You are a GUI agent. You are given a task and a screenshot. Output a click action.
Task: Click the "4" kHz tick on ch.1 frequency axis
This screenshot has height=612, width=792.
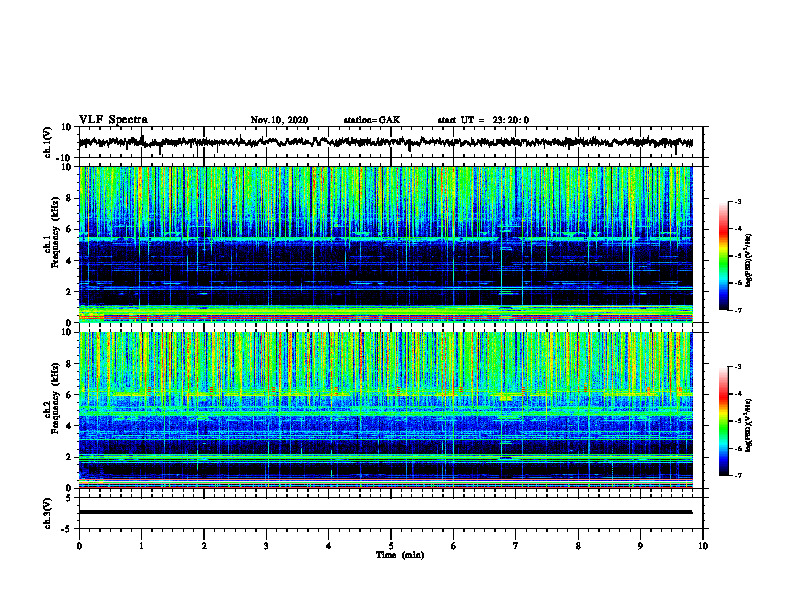69,260
